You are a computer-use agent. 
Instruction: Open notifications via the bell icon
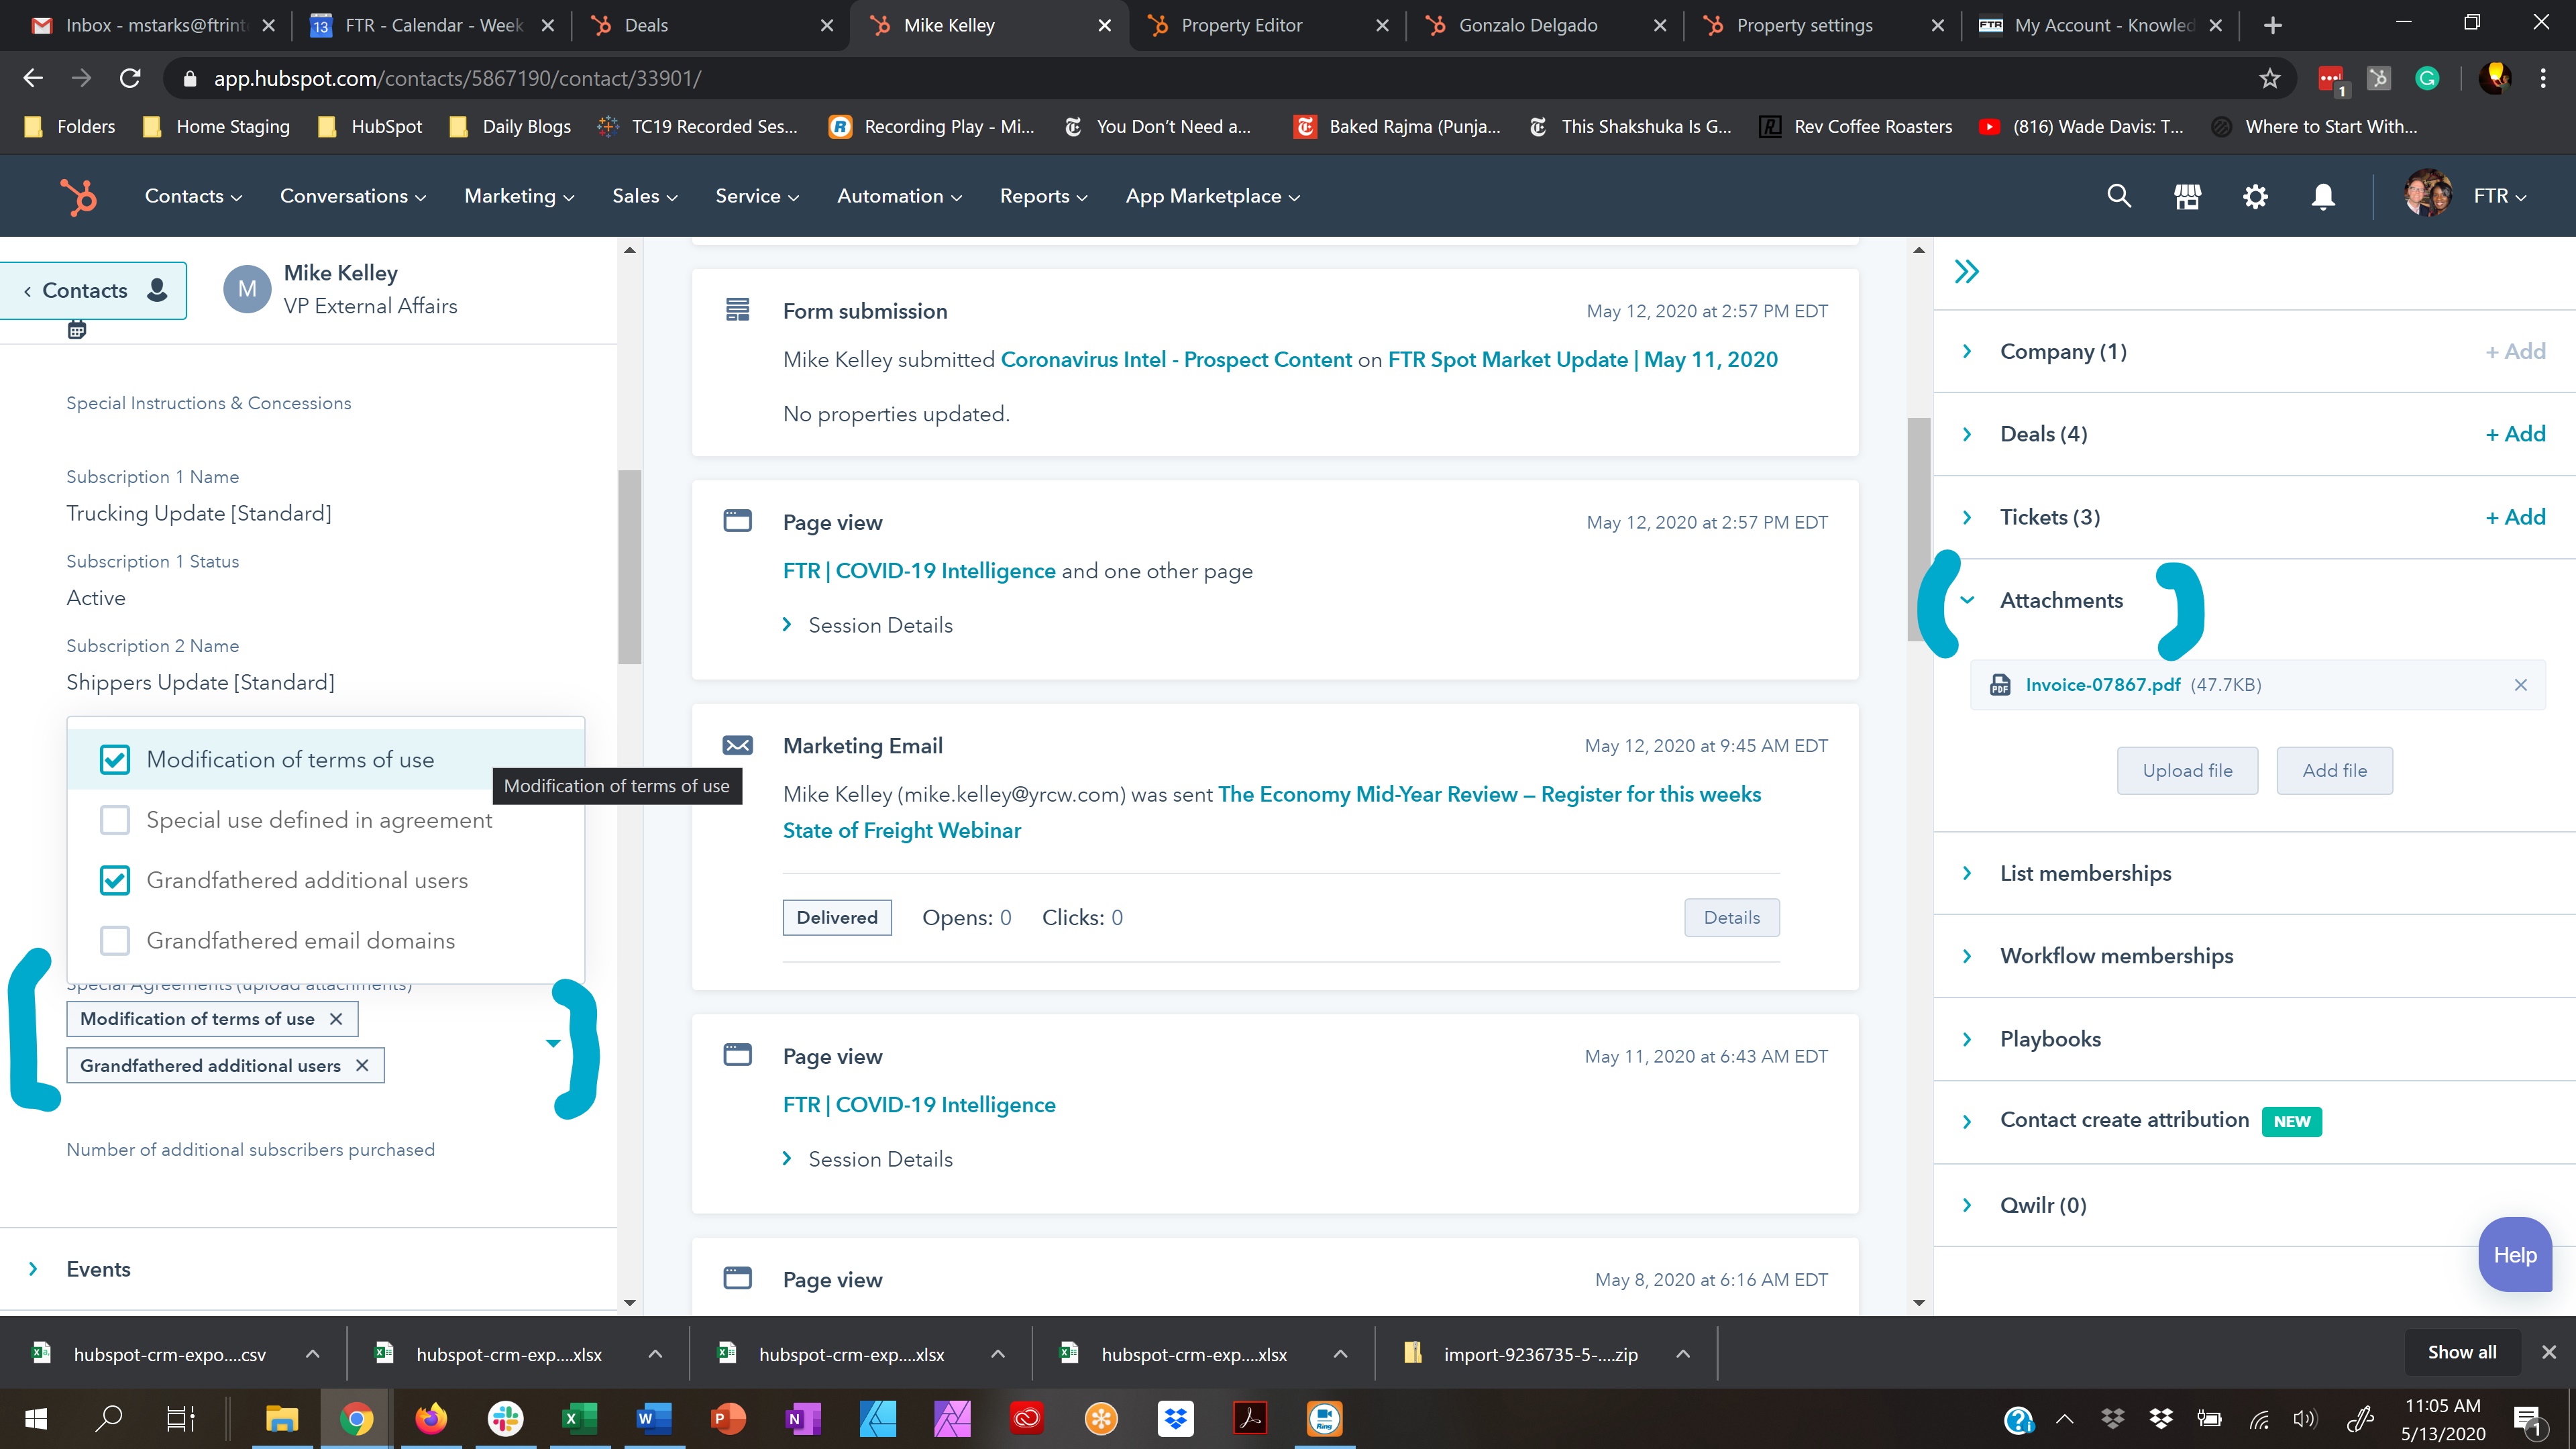pos(2323,196)
